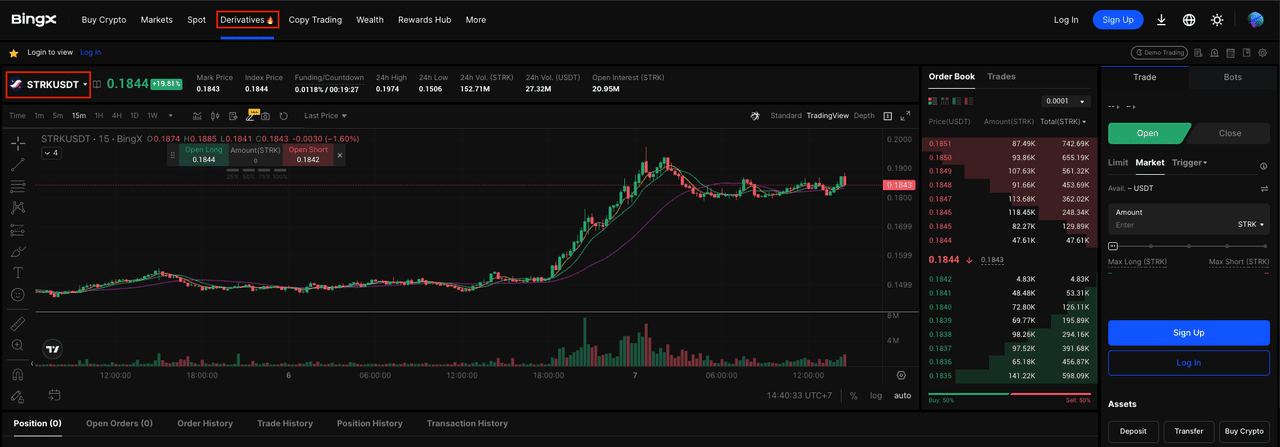Click the download app icon

point(1161,20)
